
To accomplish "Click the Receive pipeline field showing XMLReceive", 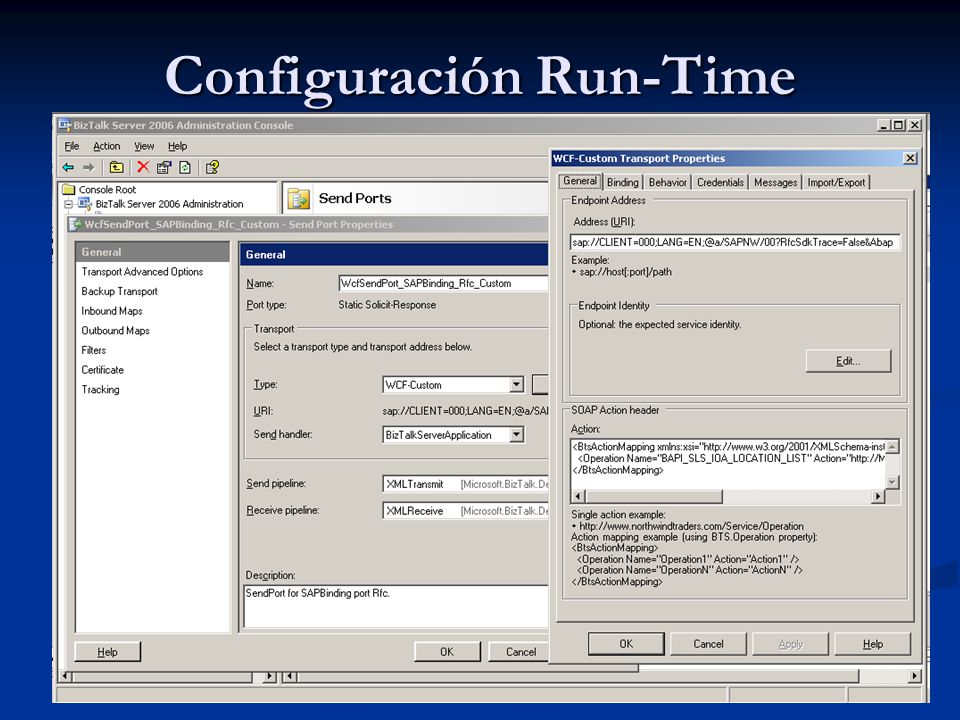I will 465,511.
